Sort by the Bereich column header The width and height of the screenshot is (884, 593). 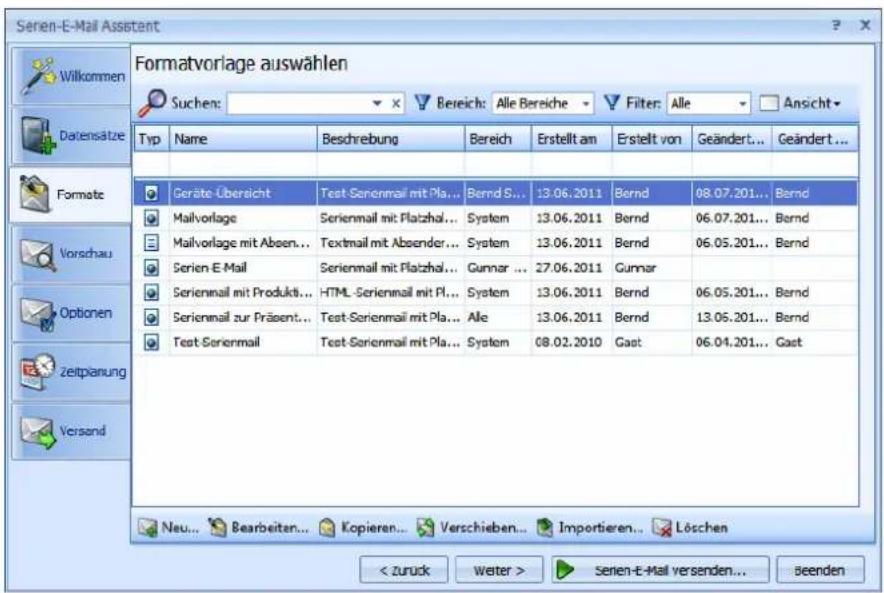point(498,139)
